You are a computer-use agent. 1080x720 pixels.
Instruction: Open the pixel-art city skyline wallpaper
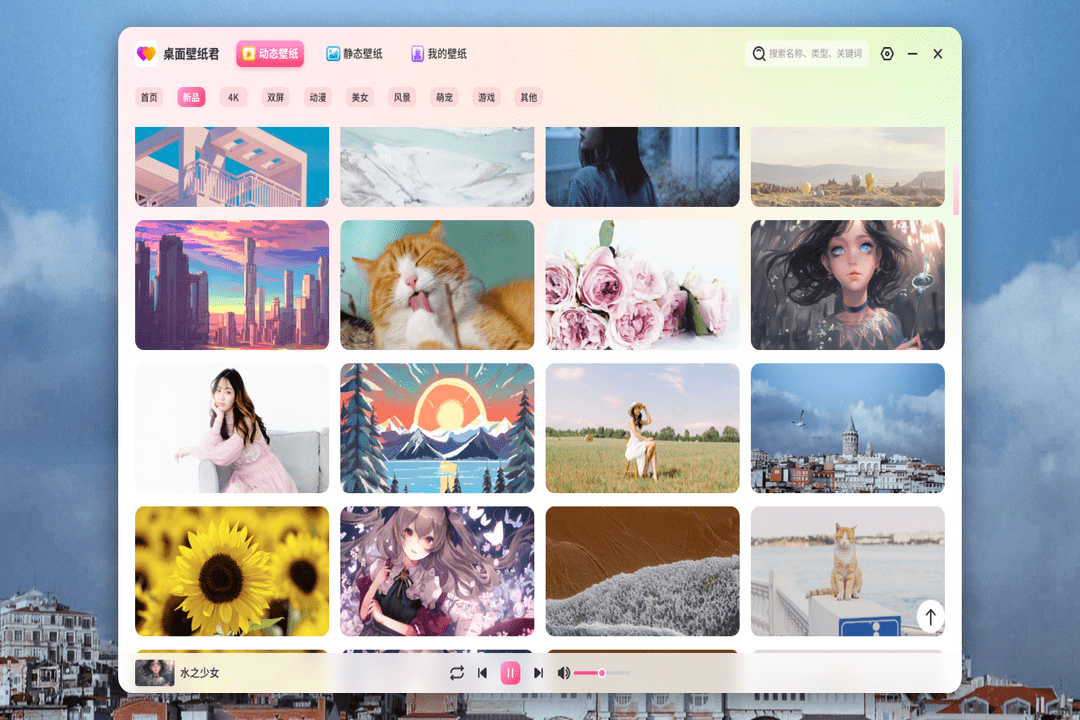[x=232, y=285]
